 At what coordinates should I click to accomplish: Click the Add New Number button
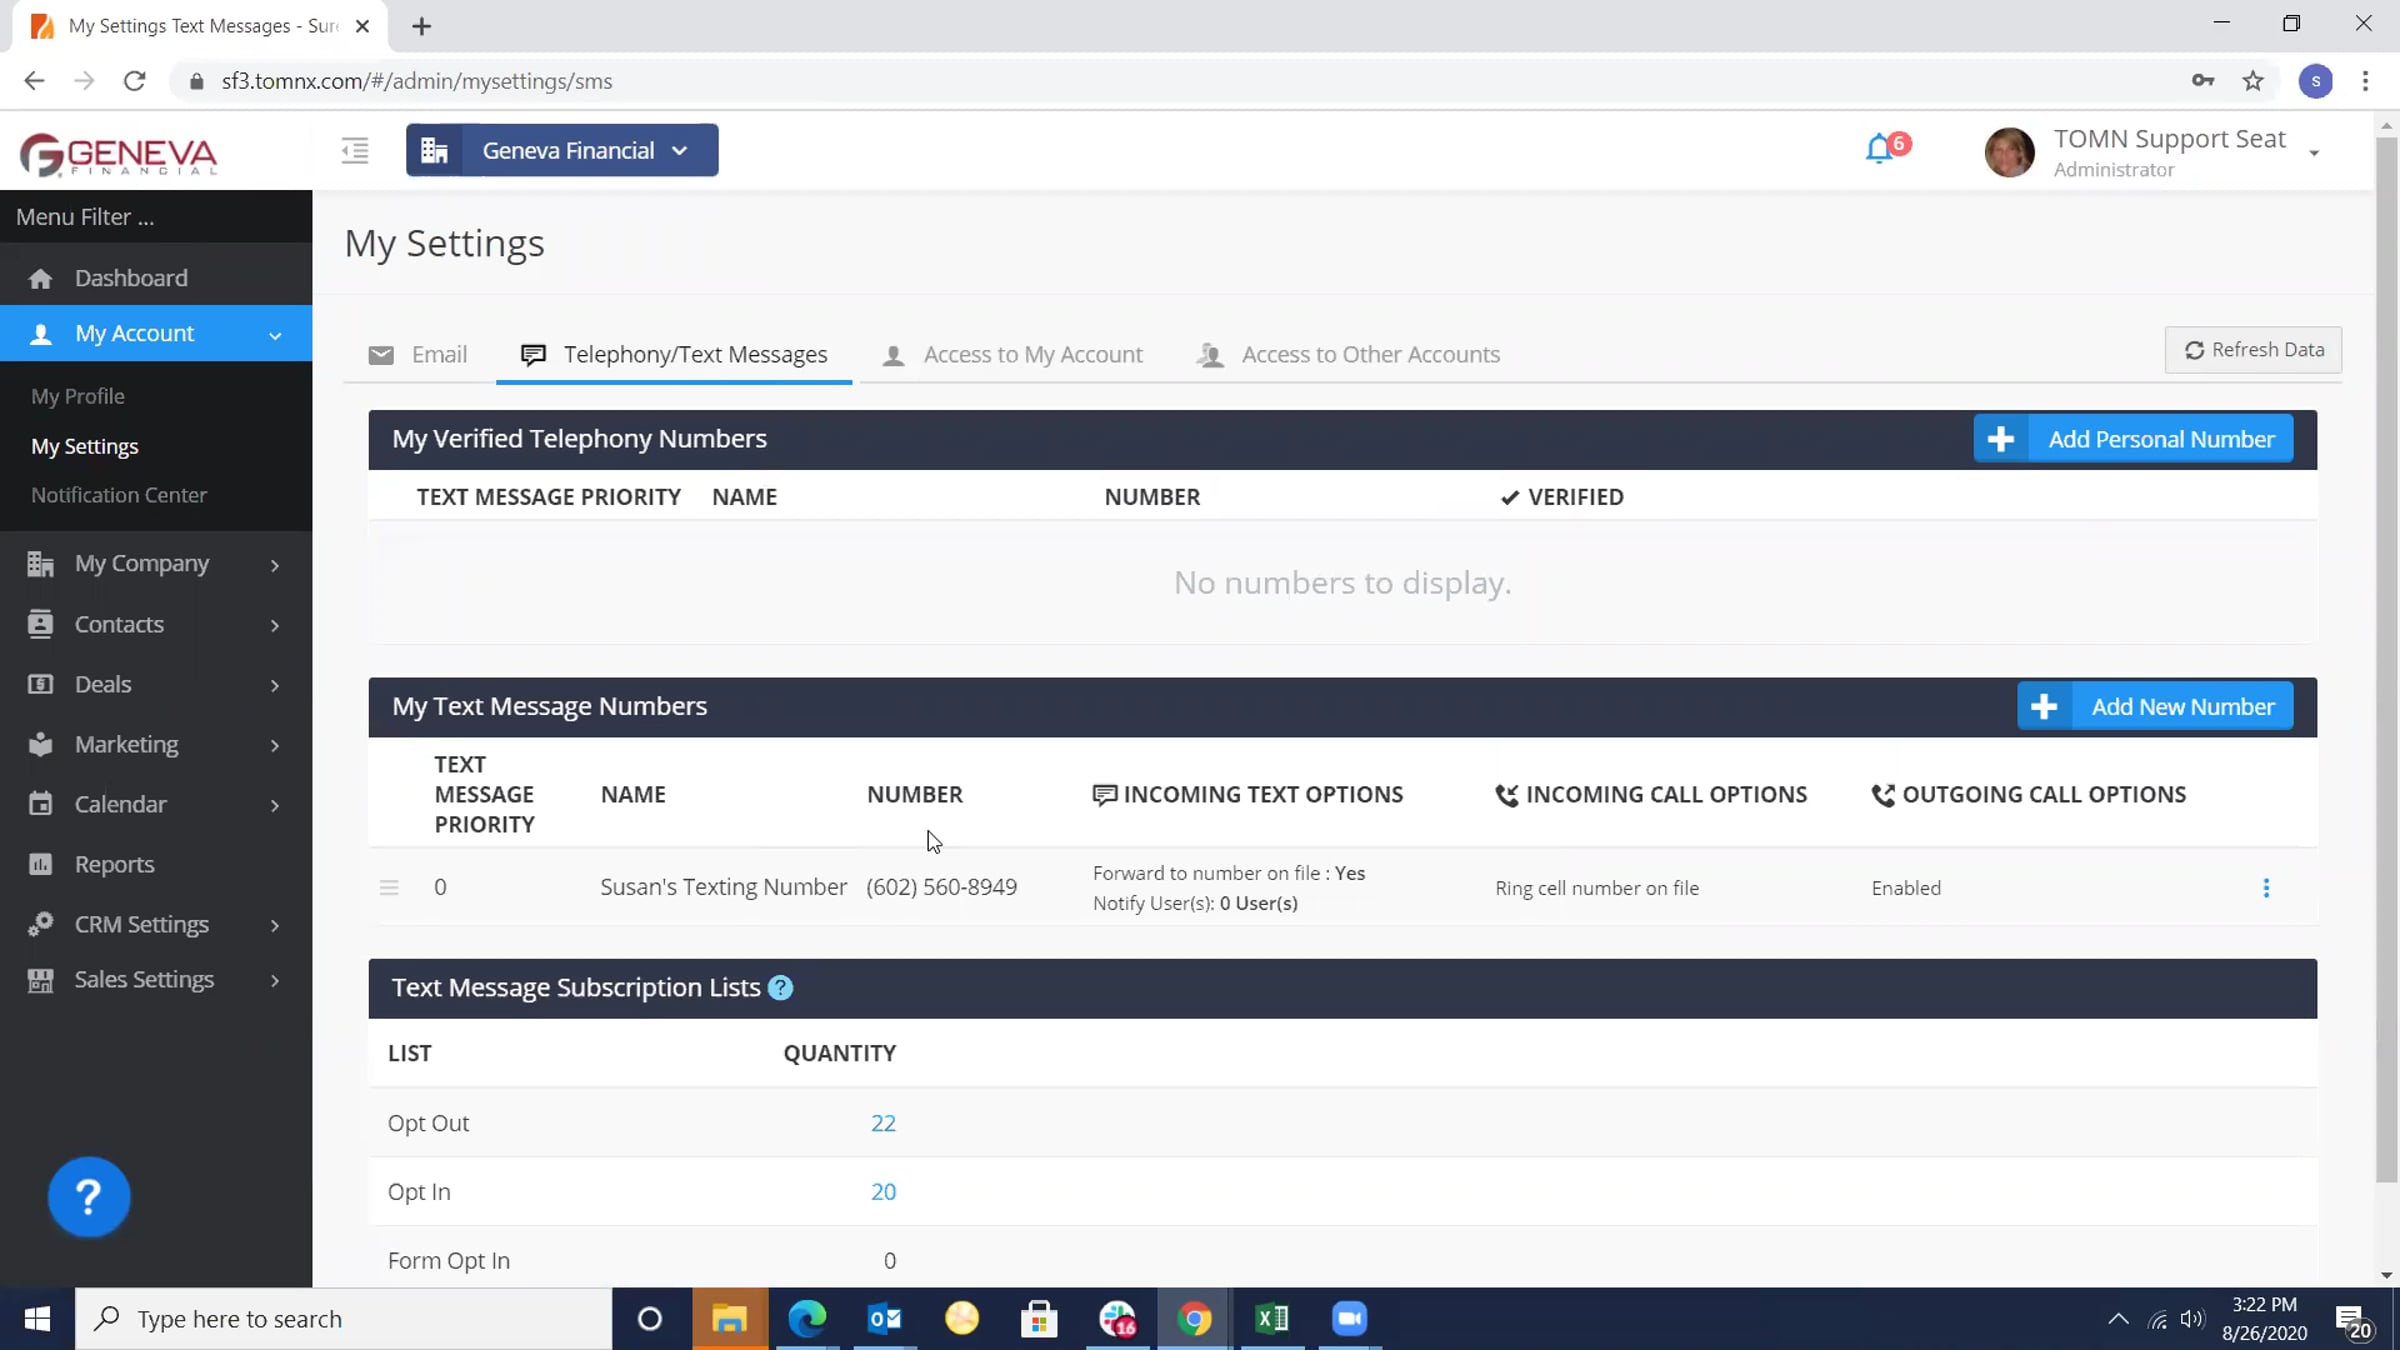point(2155,707)
